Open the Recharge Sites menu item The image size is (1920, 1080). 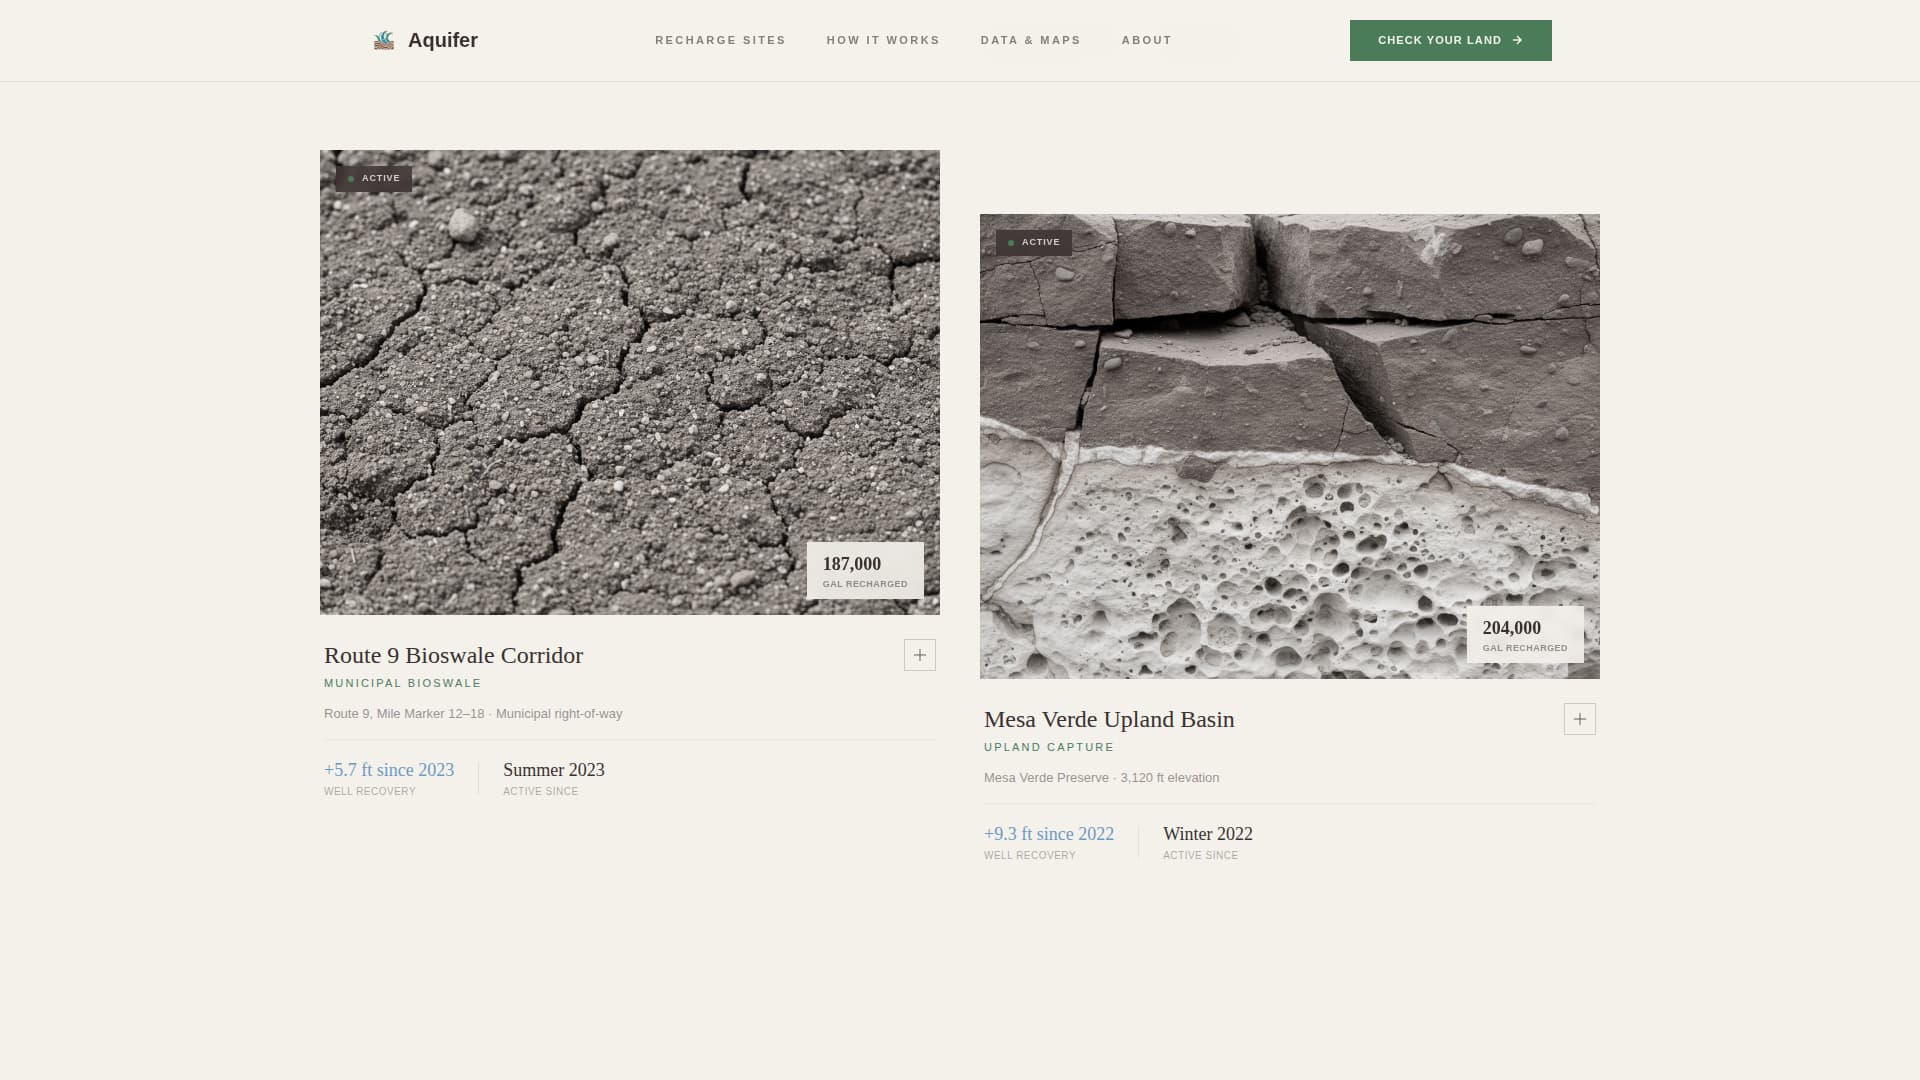[720, 40]
